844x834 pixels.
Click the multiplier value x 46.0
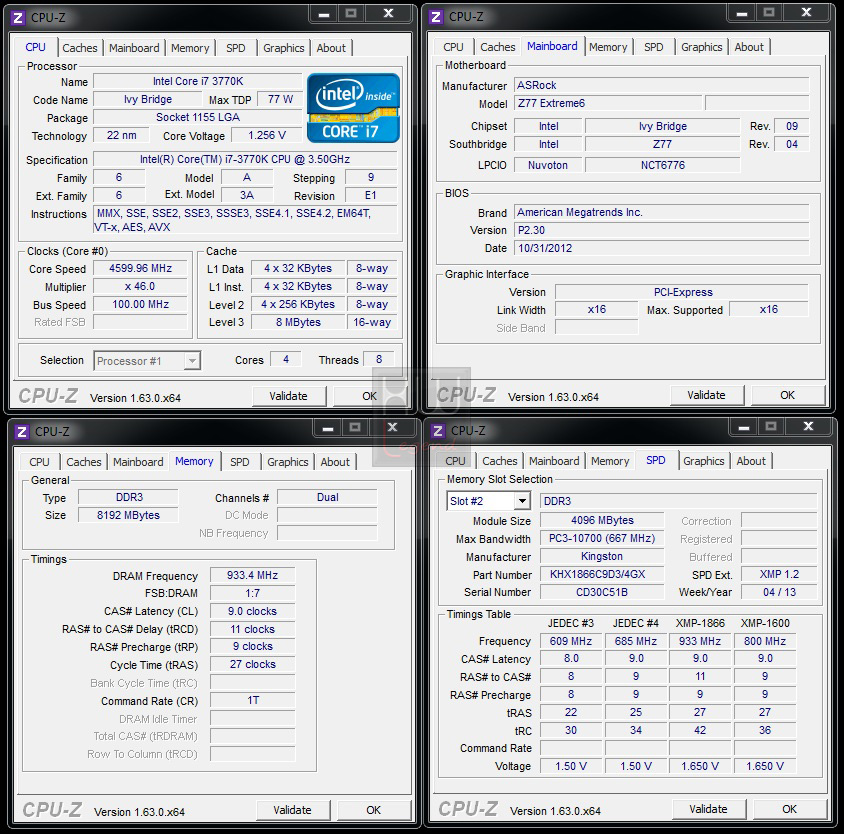pos(140,286)
